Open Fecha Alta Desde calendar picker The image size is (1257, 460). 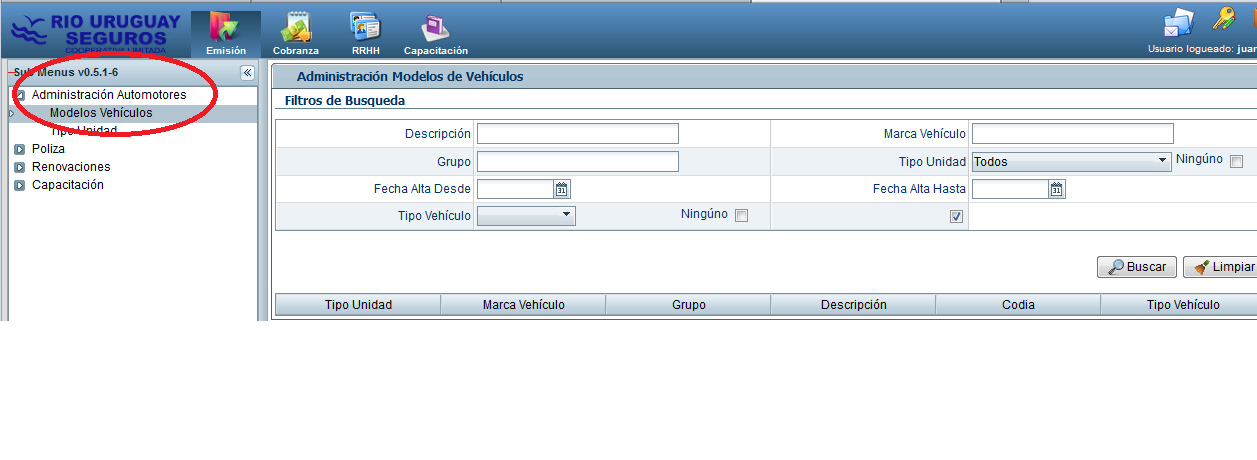(x=561, y=189)
